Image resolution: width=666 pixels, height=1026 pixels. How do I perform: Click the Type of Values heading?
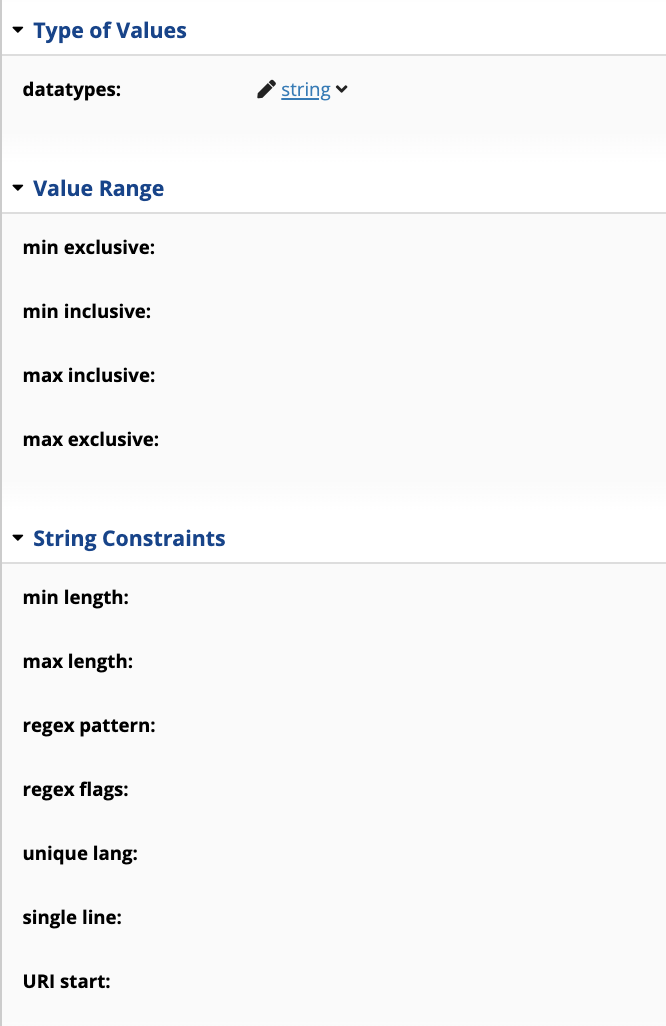tap(110, 30)
